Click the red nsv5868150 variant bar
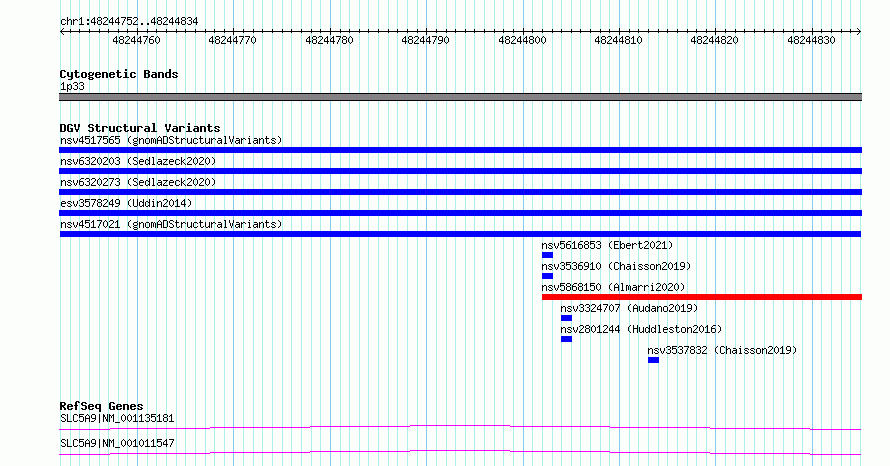890x466 pixels. point(701,297)
